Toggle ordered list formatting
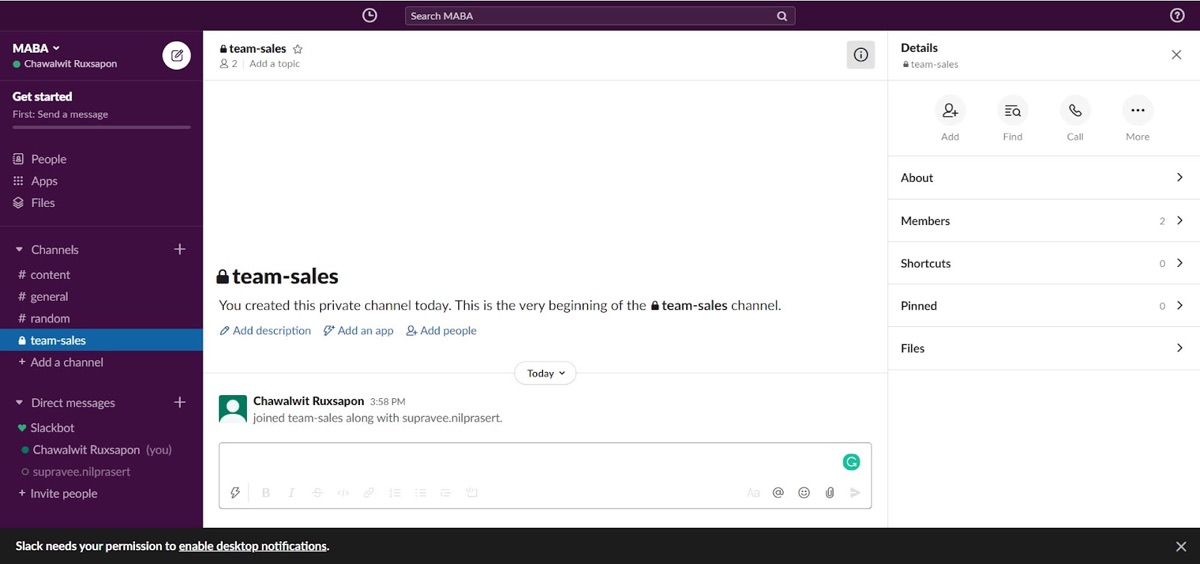The height and width of the screenshot is (564, 1200). [x=395, y=493]
